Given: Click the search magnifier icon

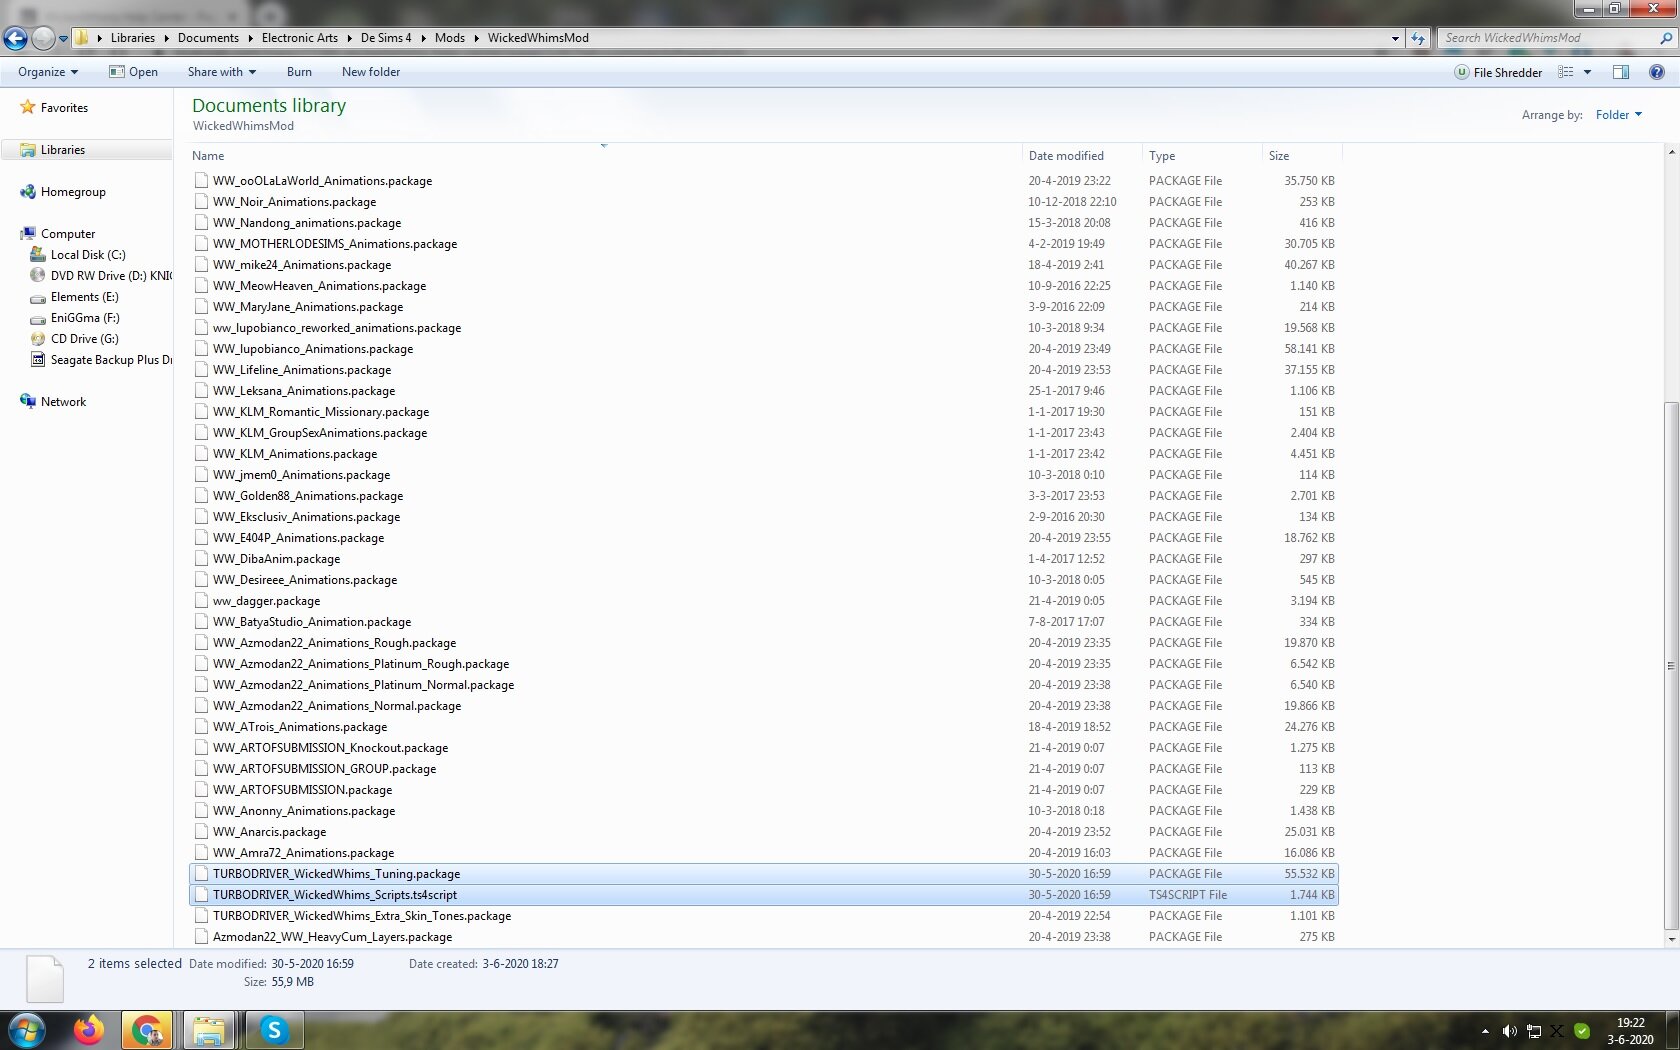Looking at the screenshot, I should (x=1666, y=38).
